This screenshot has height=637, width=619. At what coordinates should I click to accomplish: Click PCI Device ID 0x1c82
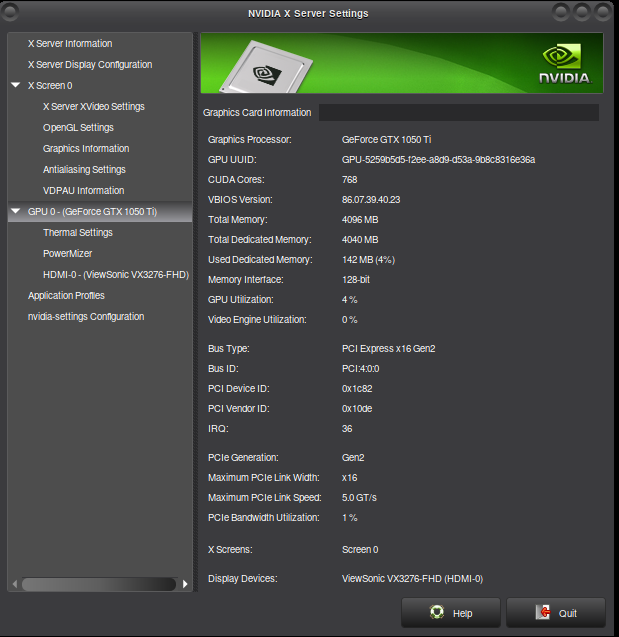coord(357,389)
